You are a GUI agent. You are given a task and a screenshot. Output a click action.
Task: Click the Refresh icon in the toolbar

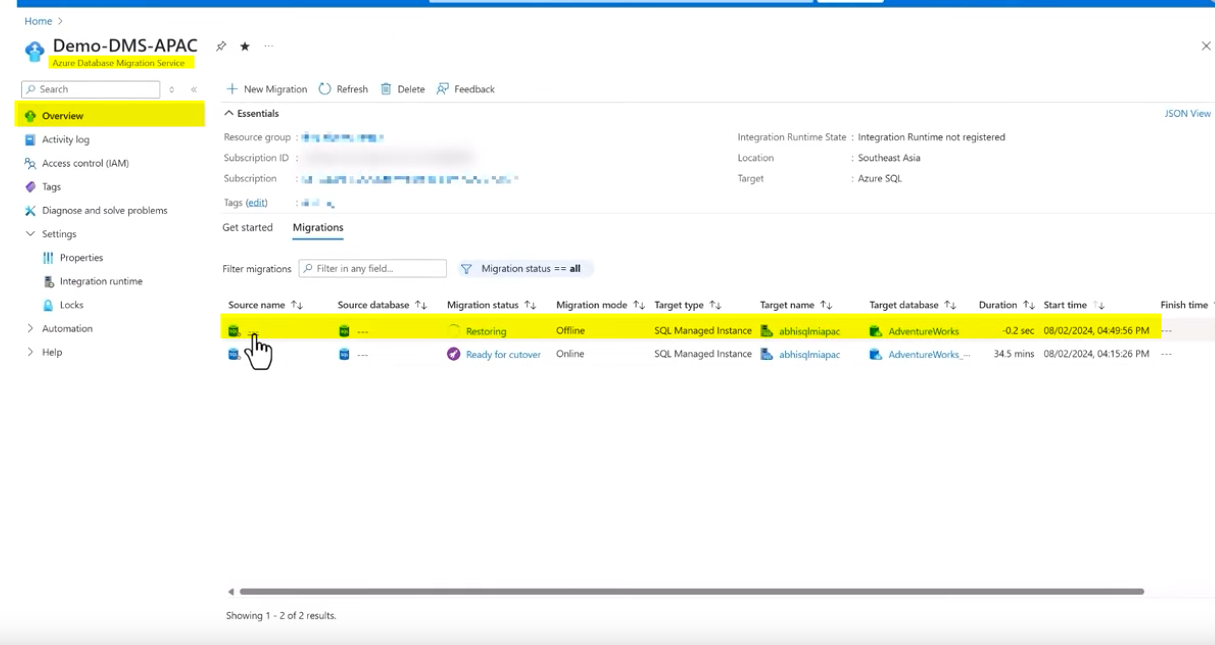coord(325,89)
